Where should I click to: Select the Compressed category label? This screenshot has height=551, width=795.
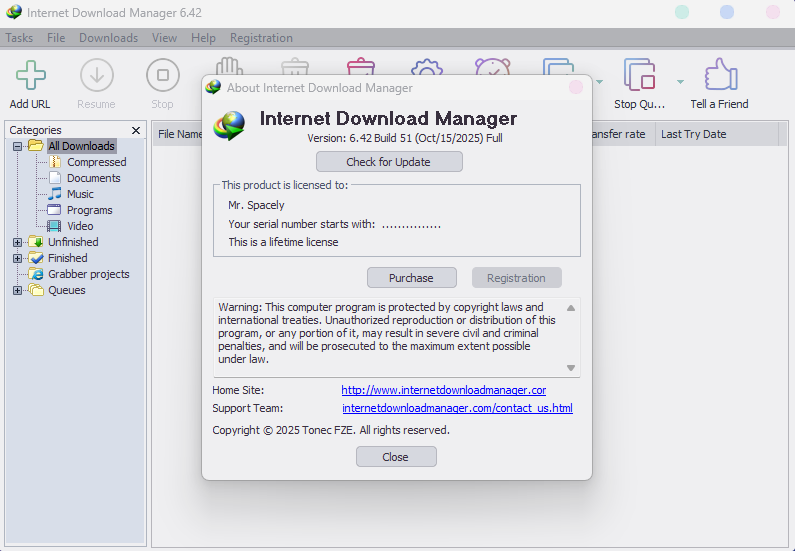(96, 162)
